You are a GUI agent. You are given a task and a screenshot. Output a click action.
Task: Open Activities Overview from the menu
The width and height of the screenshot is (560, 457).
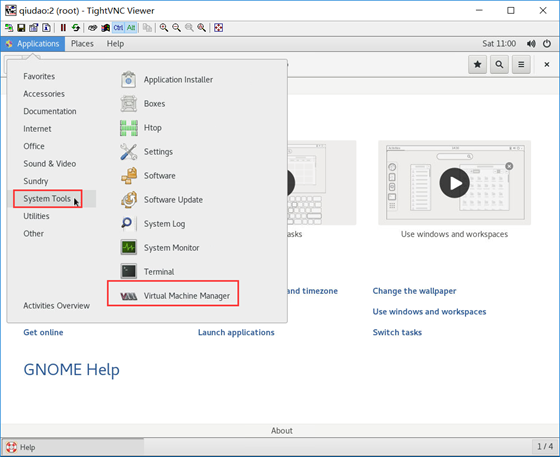coord(56,306)
